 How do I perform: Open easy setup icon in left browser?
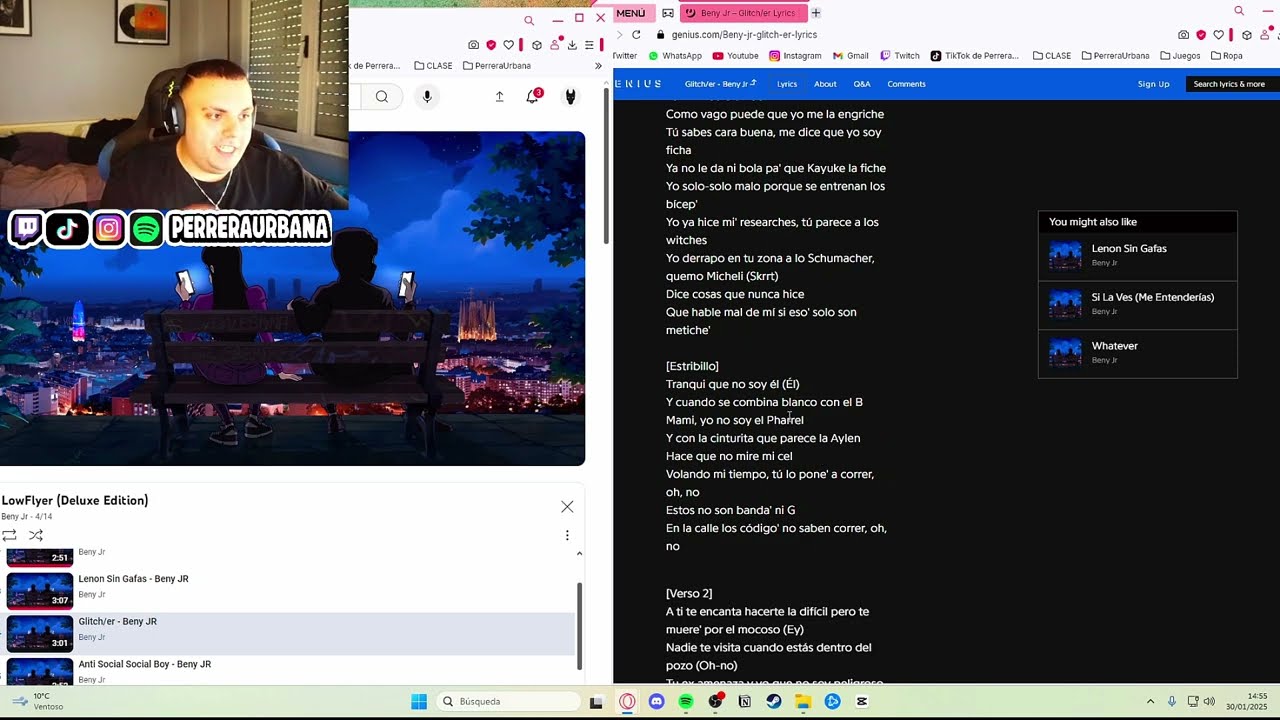[589, 45]
